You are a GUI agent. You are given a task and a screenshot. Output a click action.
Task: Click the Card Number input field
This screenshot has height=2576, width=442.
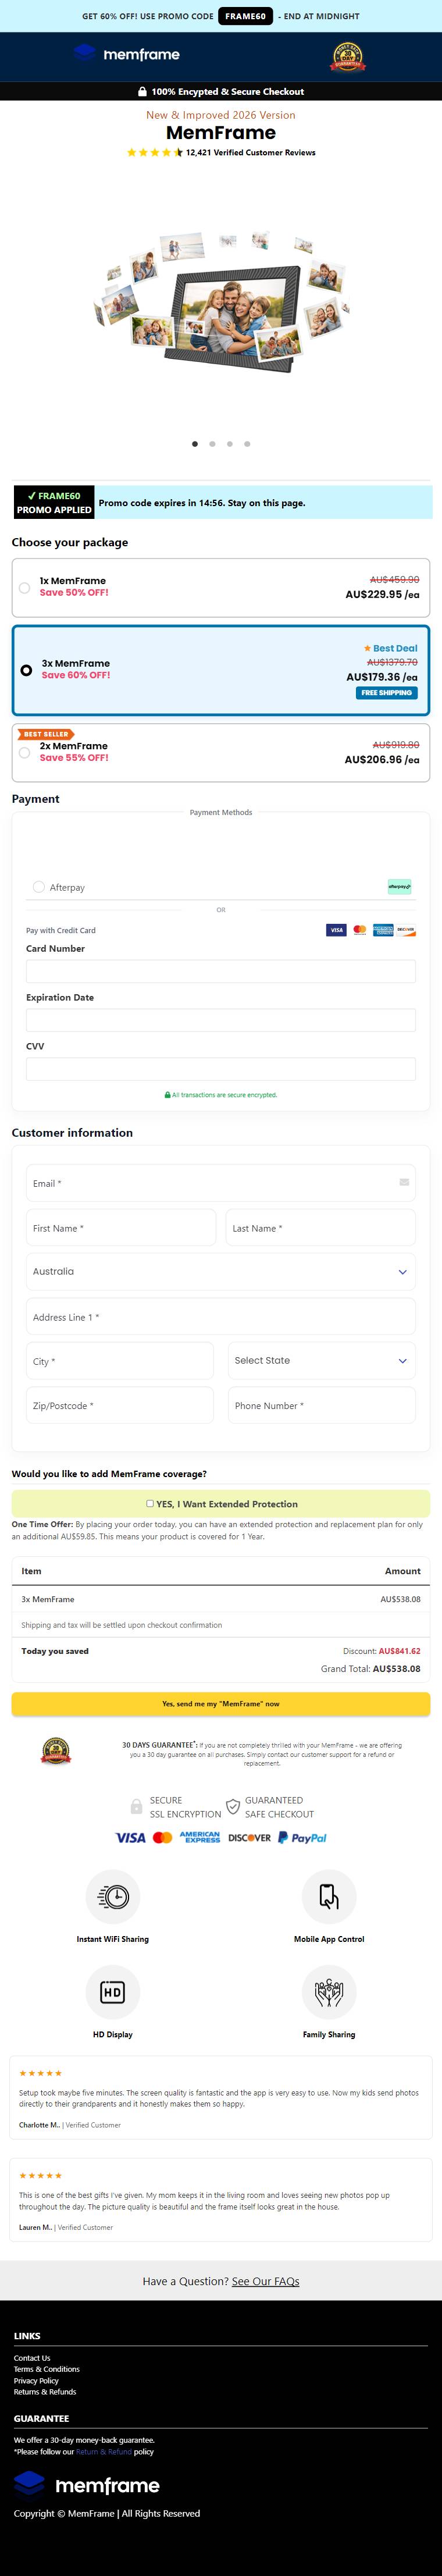(221, 970)
